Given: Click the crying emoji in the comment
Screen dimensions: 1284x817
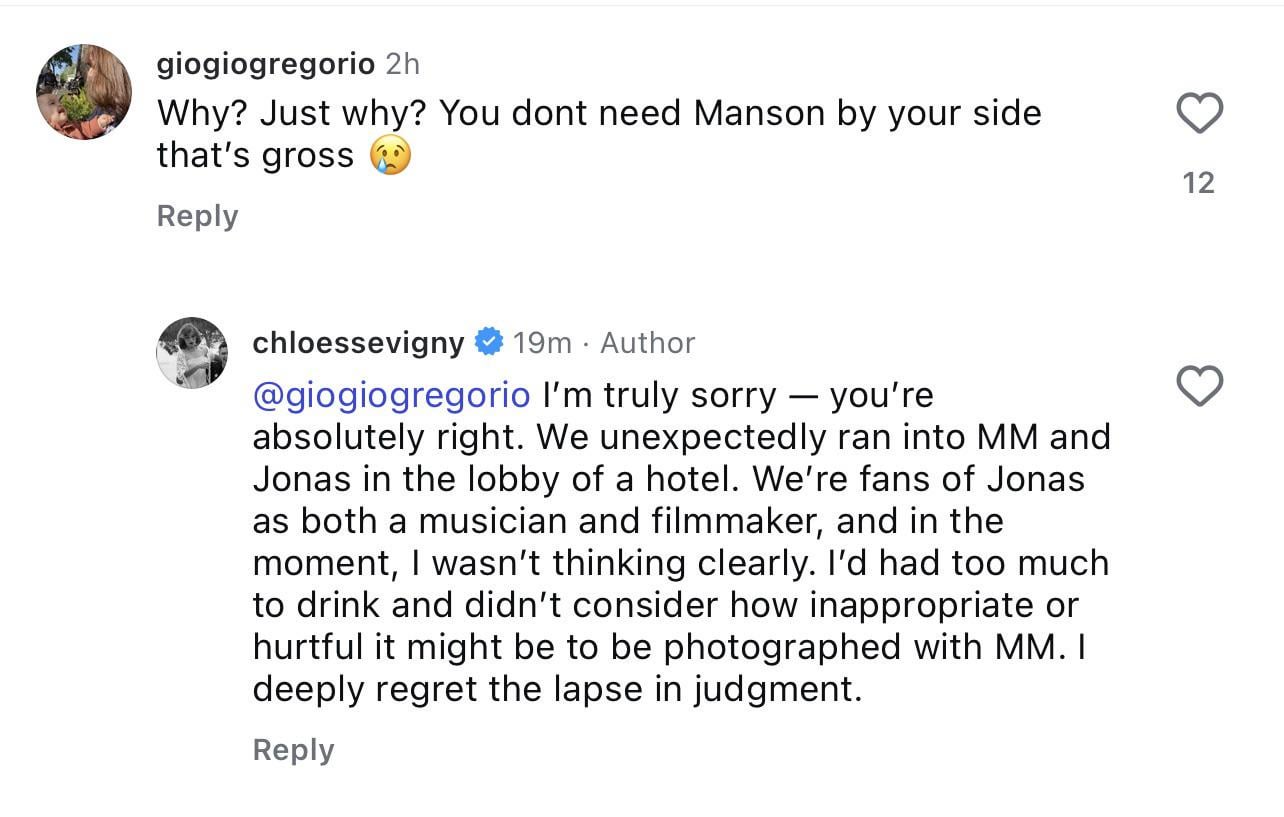Looking at the screenshot, I should click(390, 156).
